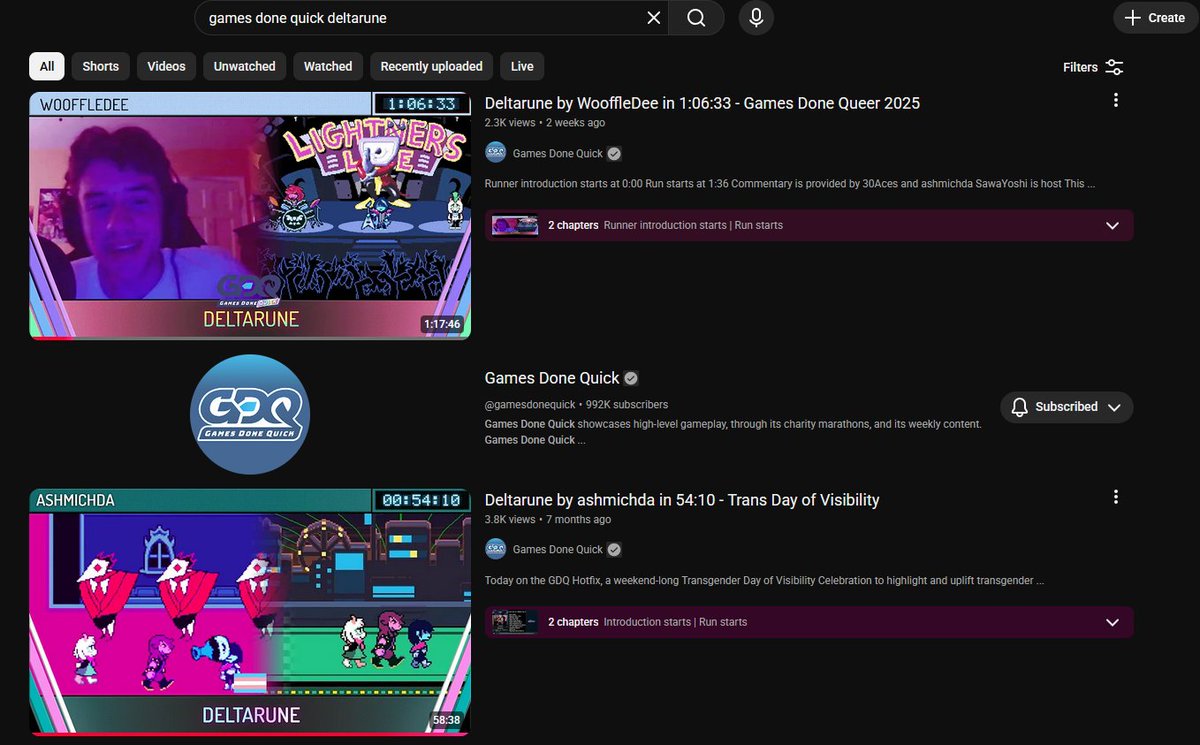Select the All filter chip

[x=47, y=66]
